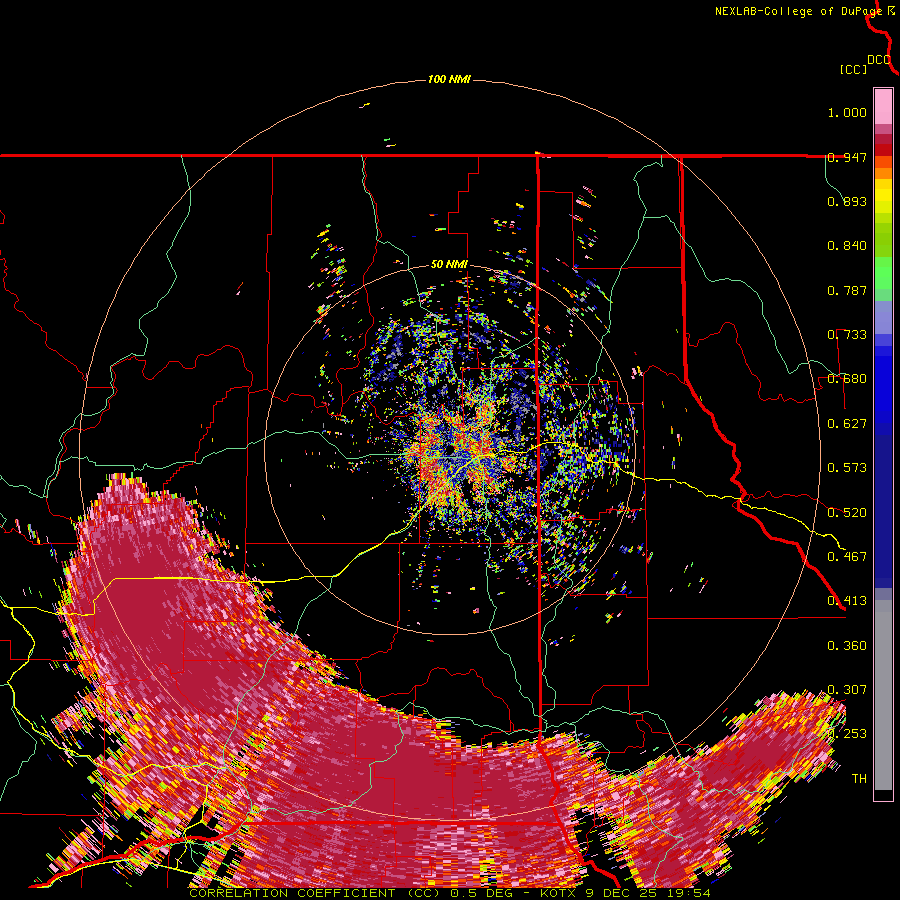Click the 0.680 scale value
Screen dimensions: 900x900
(x=847, y=379)
